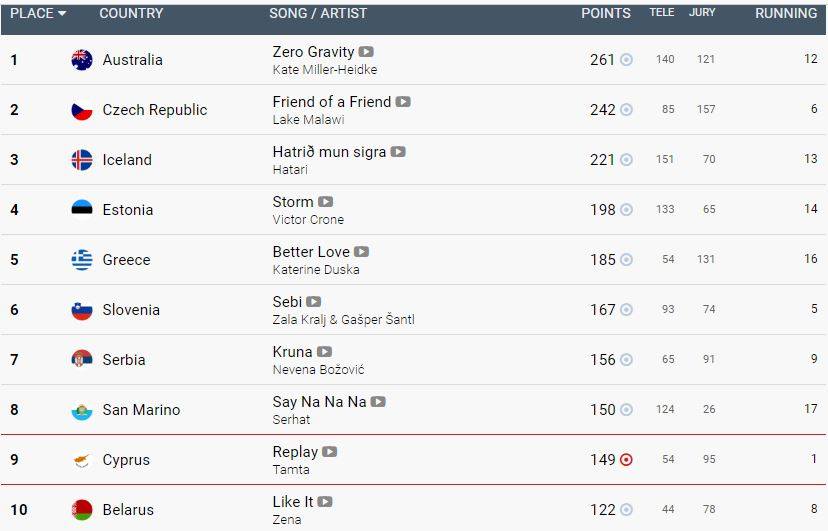Viewport: 828px width, 531px height.
Task: Select the points circle next to 261
Action: (x=626, y=60)
